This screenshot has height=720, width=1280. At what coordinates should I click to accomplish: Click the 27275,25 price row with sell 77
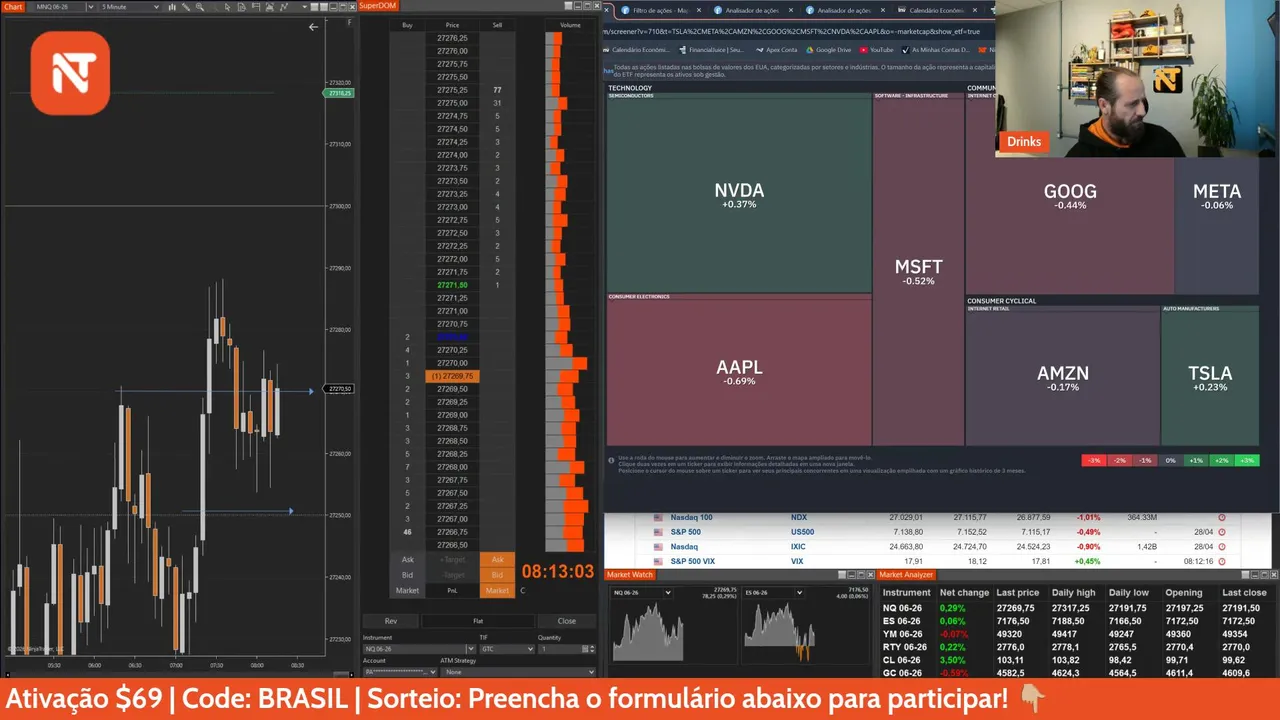click(x=452, y=90)
